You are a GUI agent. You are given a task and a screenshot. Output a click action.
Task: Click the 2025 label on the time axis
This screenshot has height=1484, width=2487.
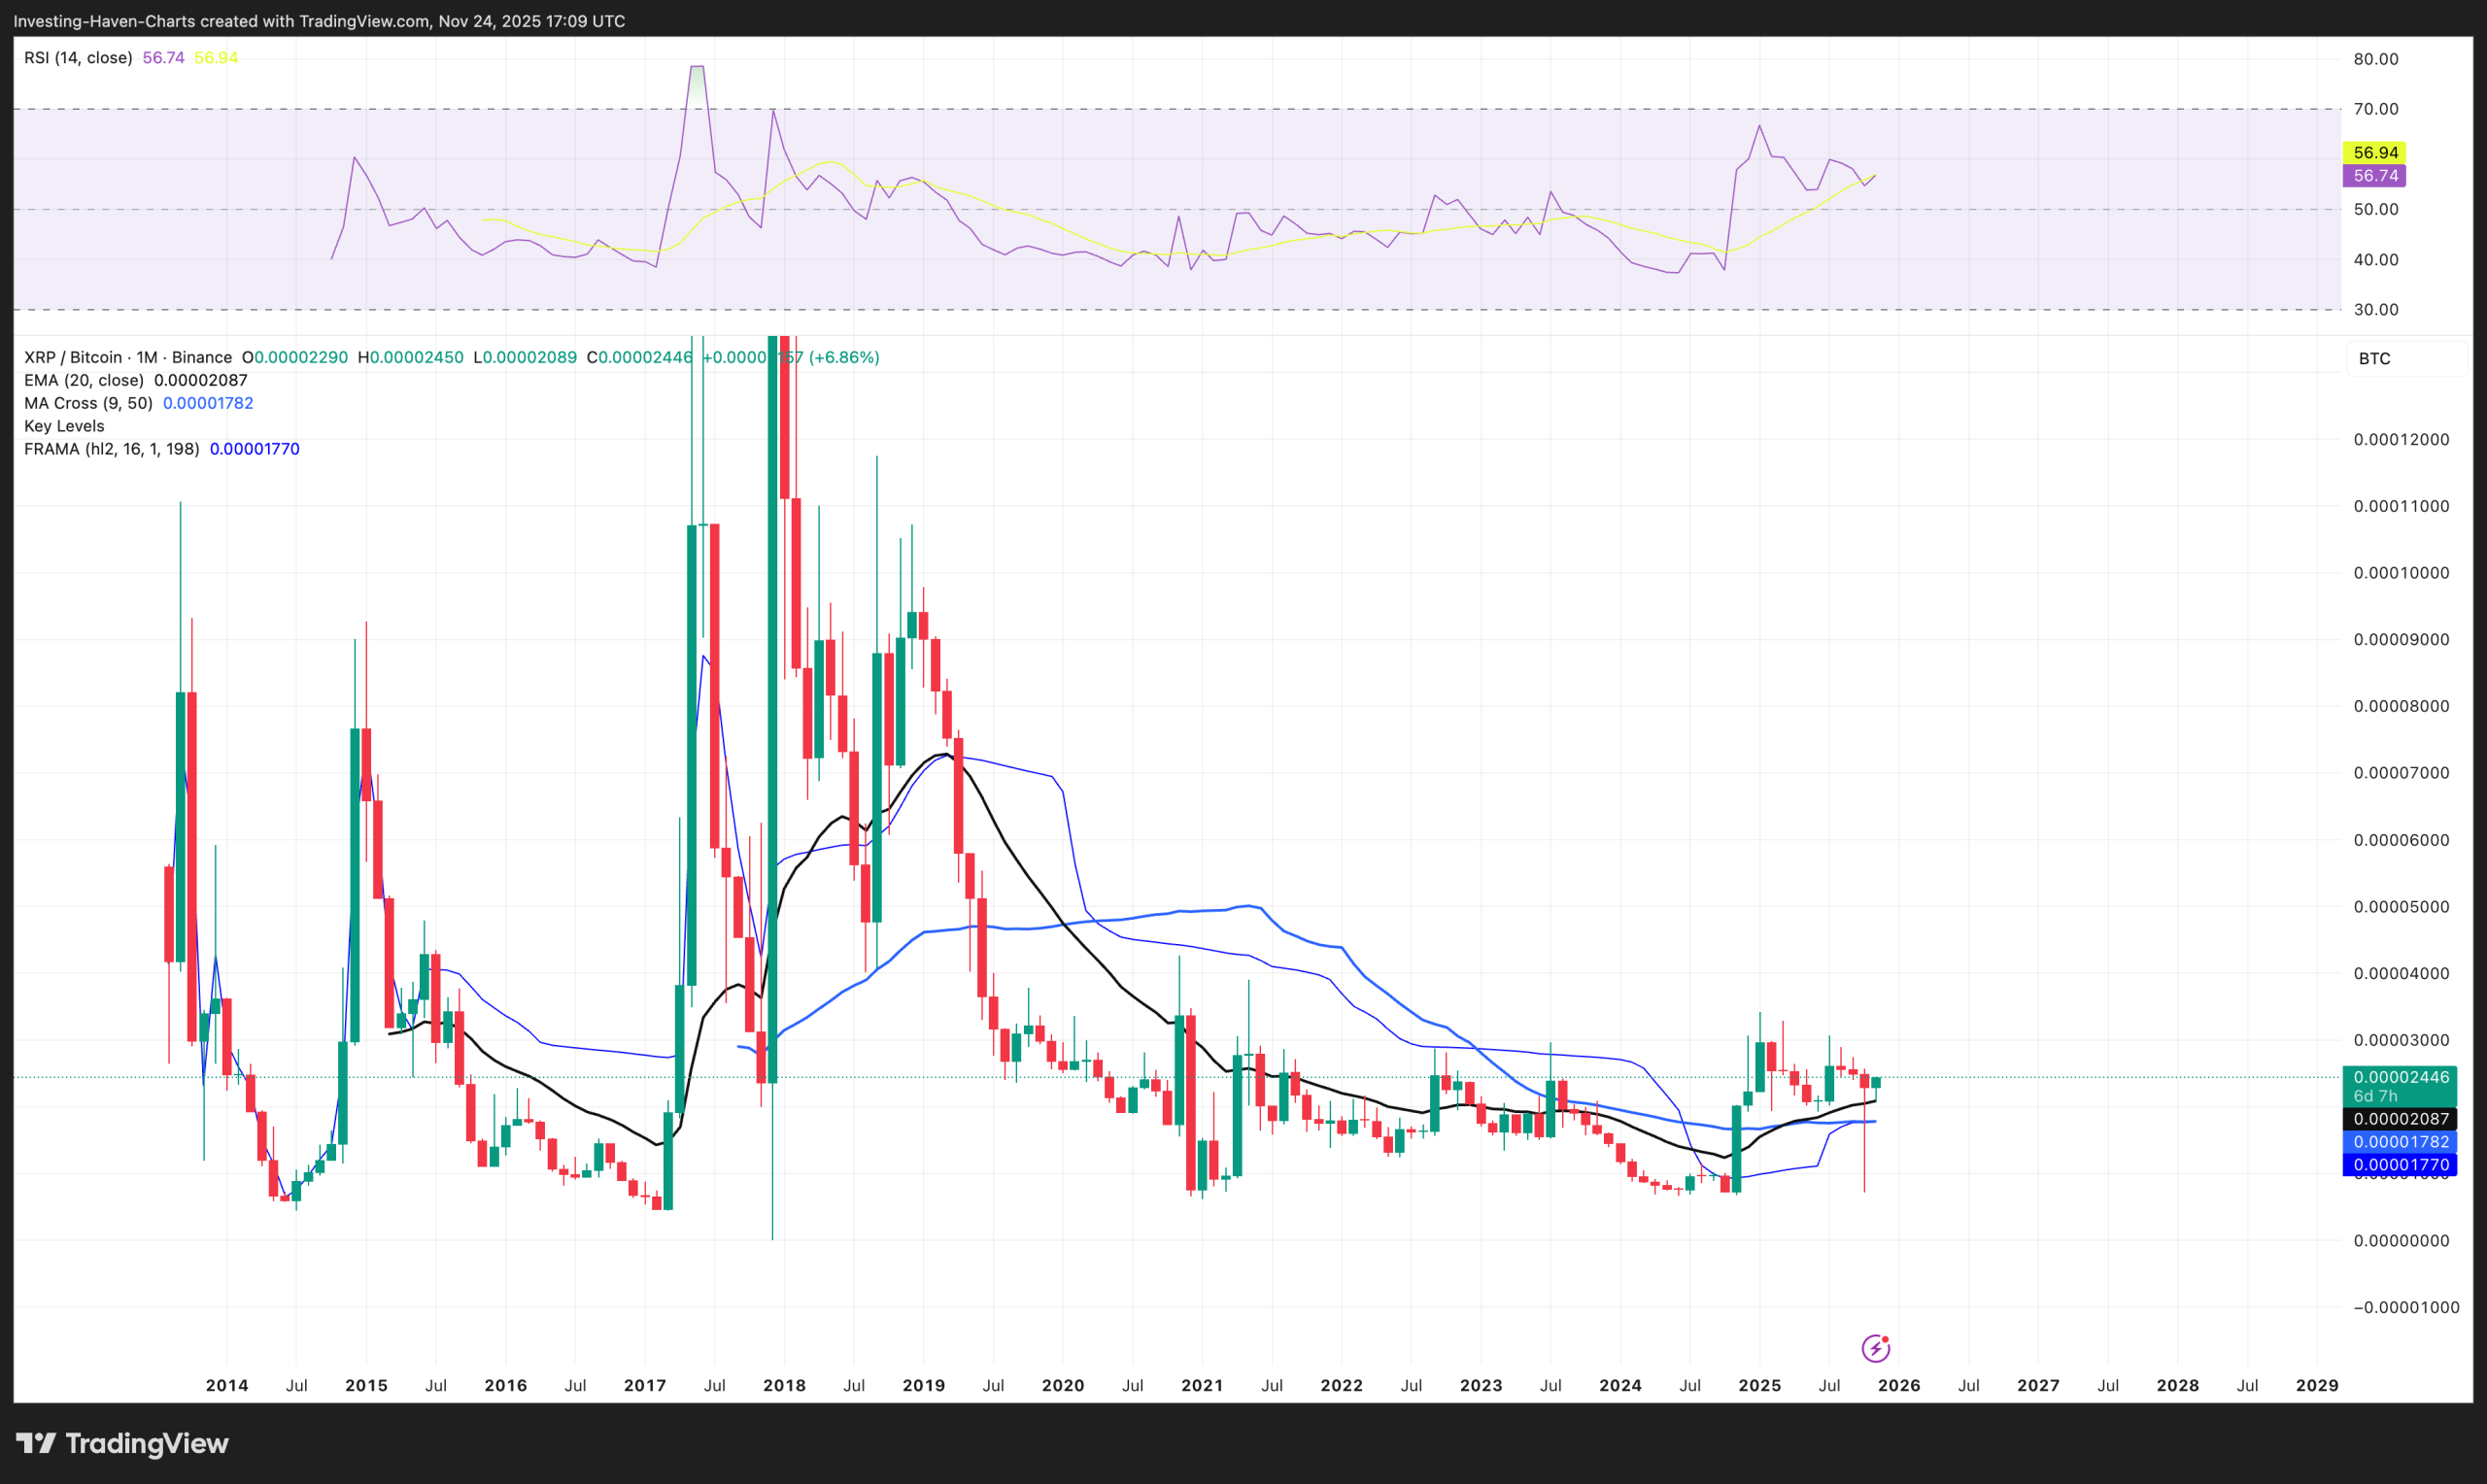[1761, 1385]
